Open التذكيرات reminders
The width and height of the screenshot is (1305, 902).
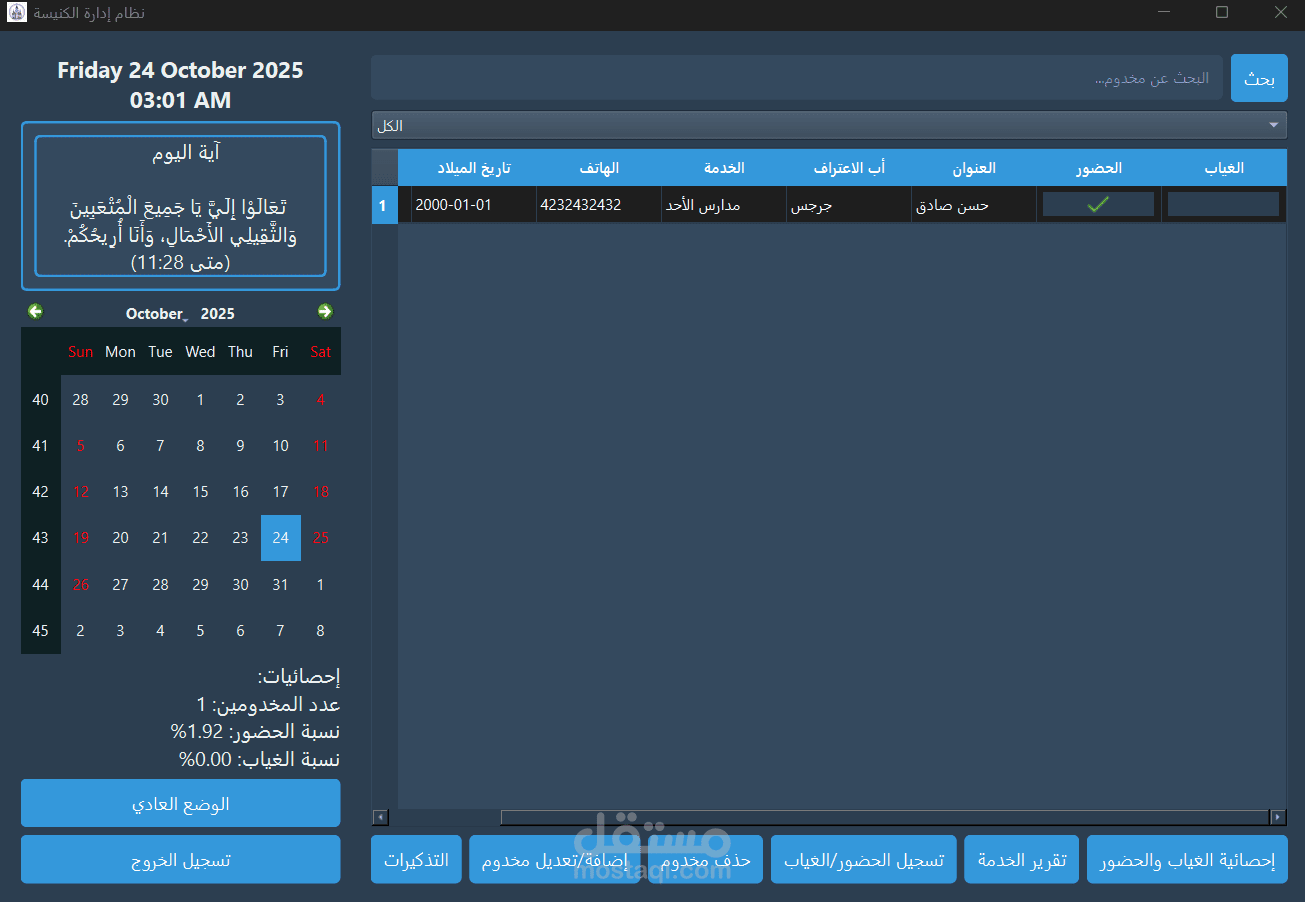point(416,858)
